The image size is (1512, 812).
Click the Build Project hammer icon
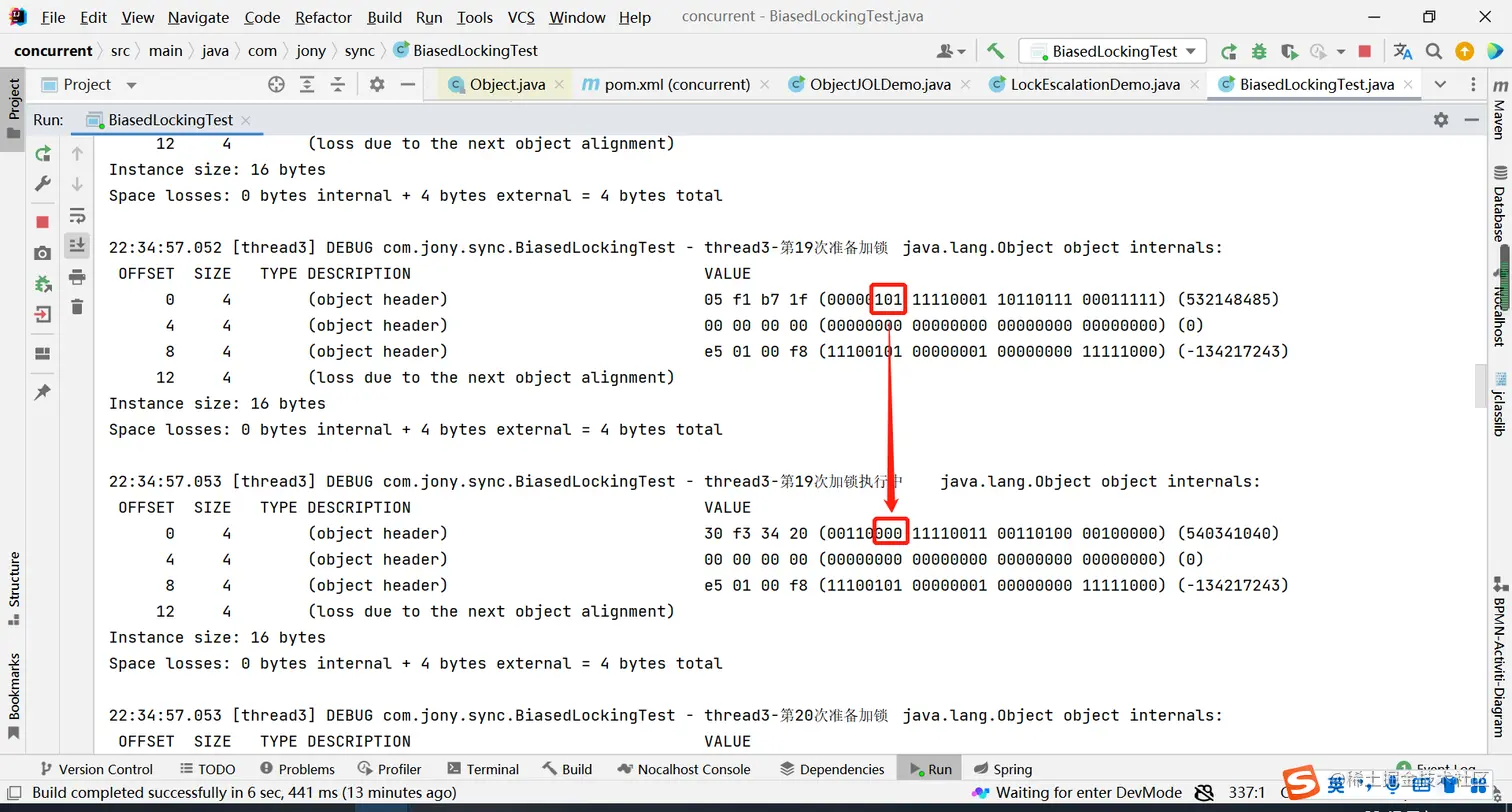click(x=995, y=51)
